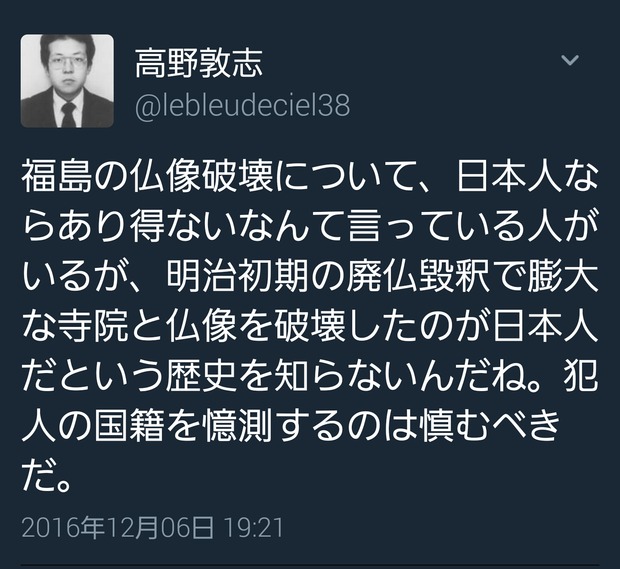Click the word 膨大 at line end
This screenshot has height=569, width=620.
[x=562, y=276]
